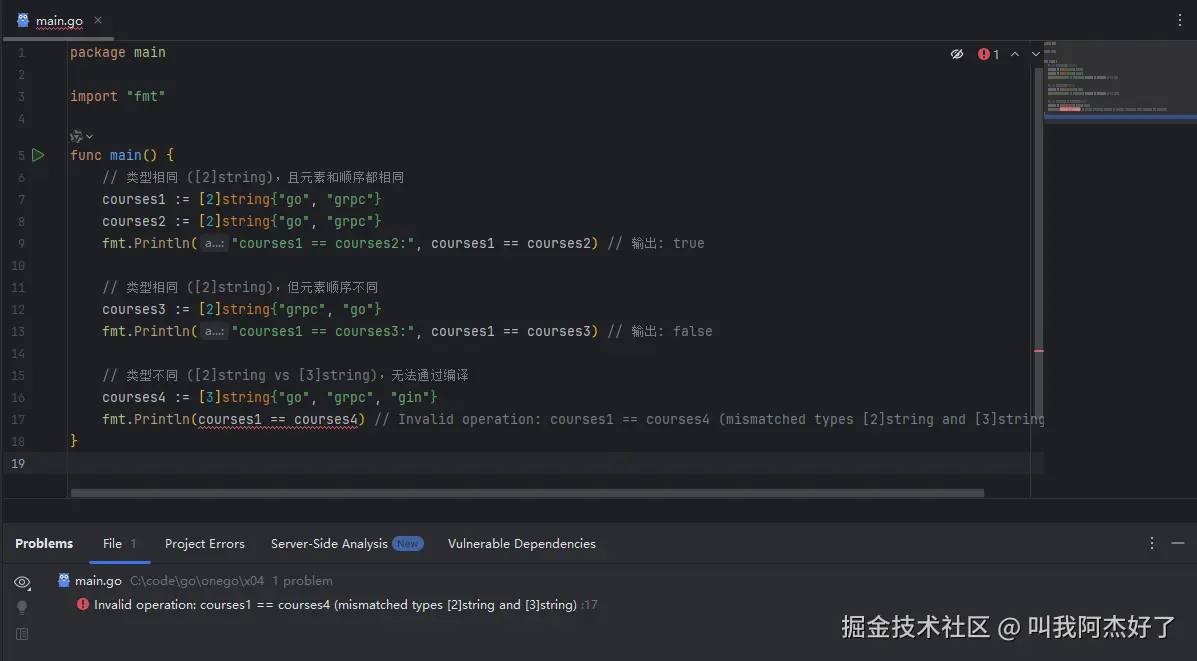
Task: Click inline error hint on line 17
Action: click(709, 420)
